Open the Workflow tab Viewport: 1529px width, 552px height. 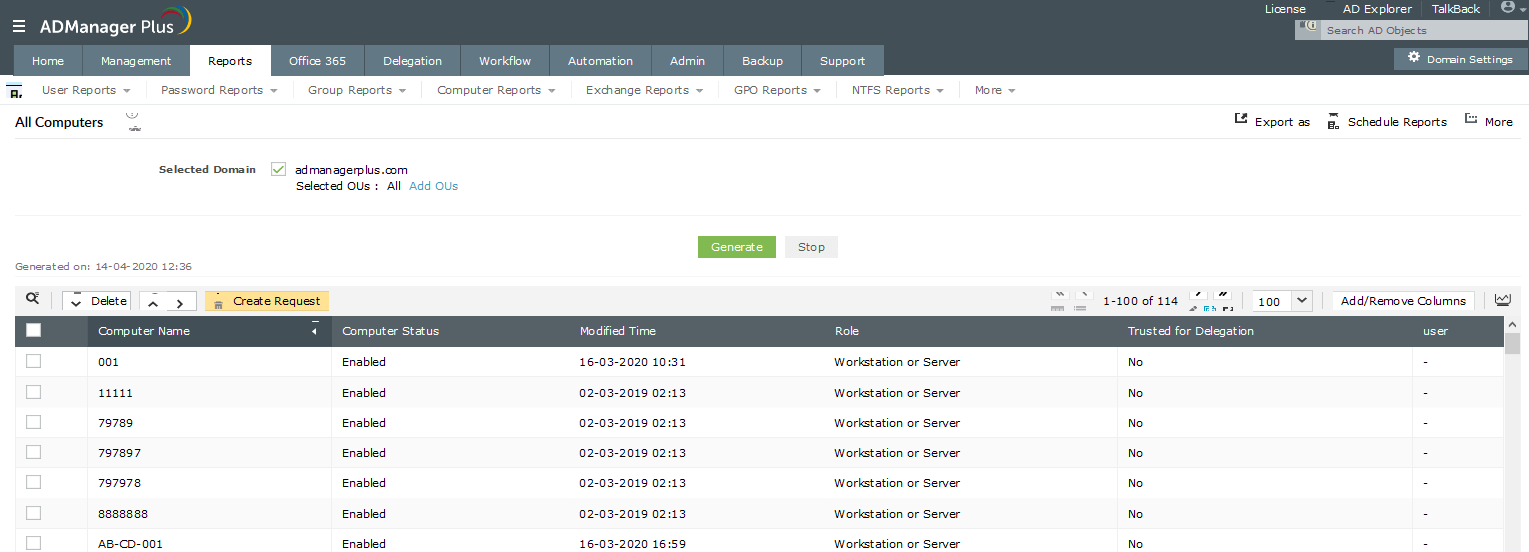(x=505, y=60)
